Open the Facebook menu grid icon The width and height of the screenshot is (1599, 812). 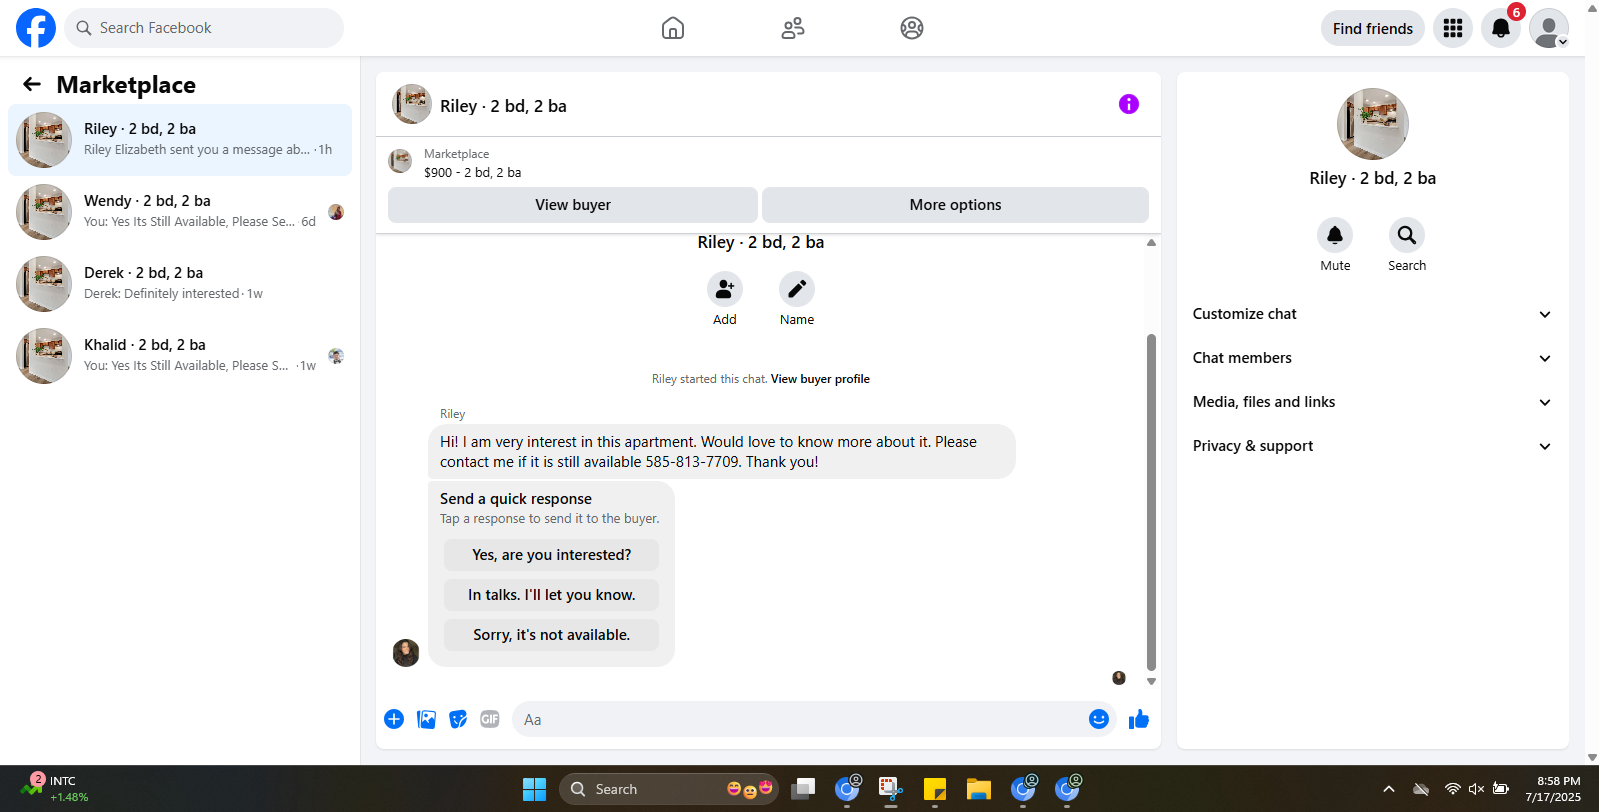click(x=1453, y=28)
